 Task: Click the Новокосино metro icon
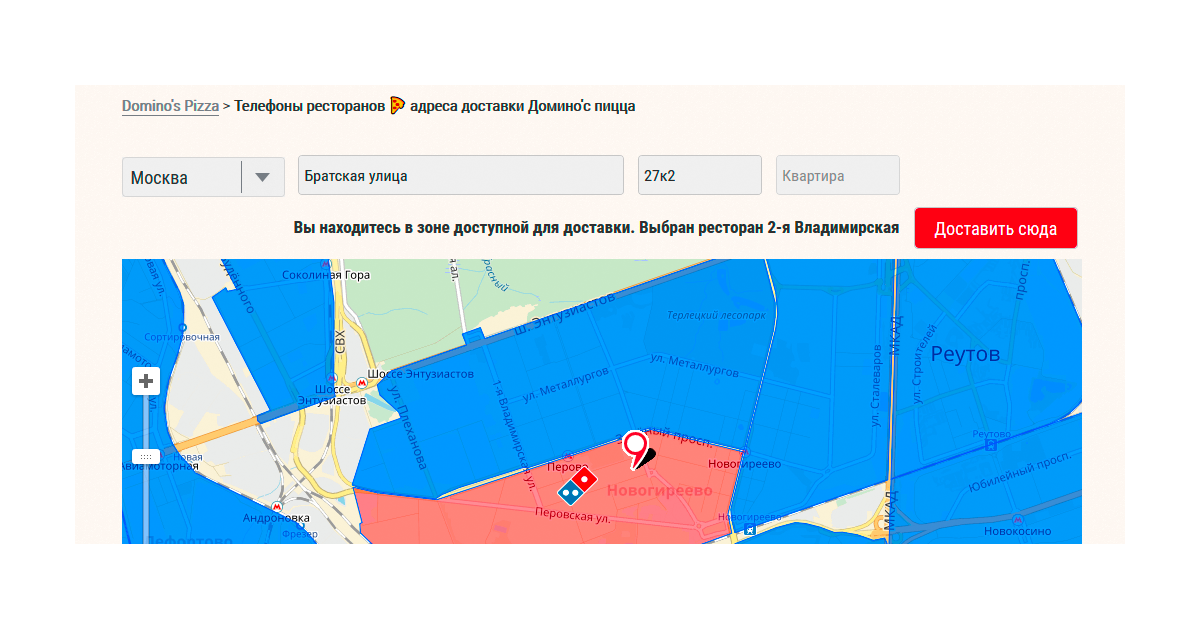point(1017,519)
